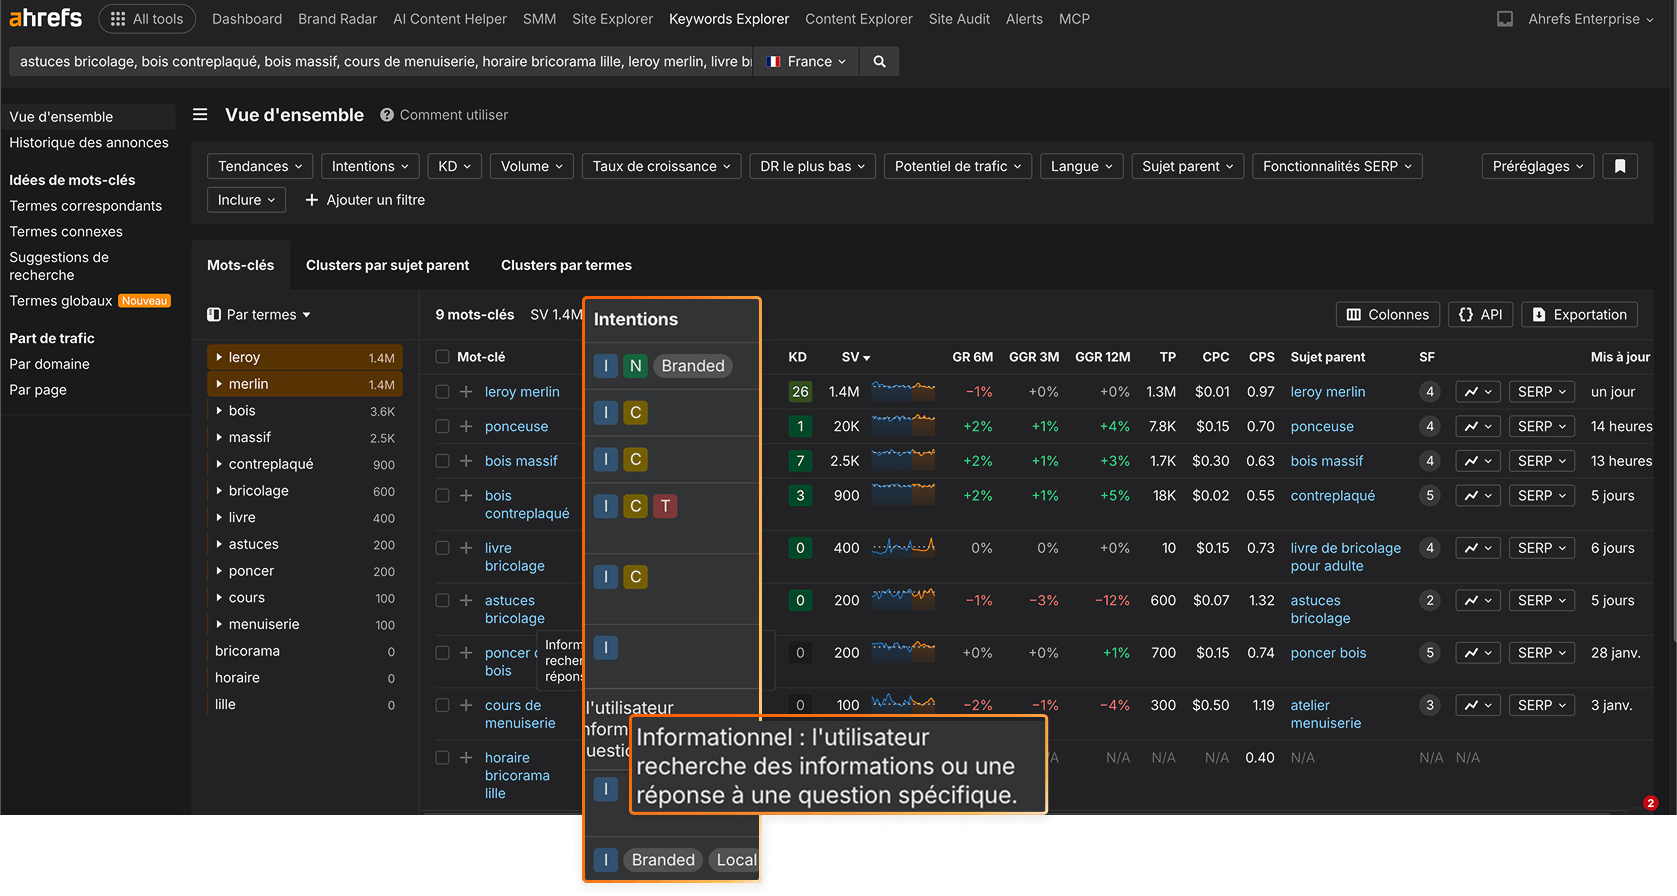Click the monitor icon near Ahrefs Enterprise
The image size is (1677, 896).
pos(1504,19)
